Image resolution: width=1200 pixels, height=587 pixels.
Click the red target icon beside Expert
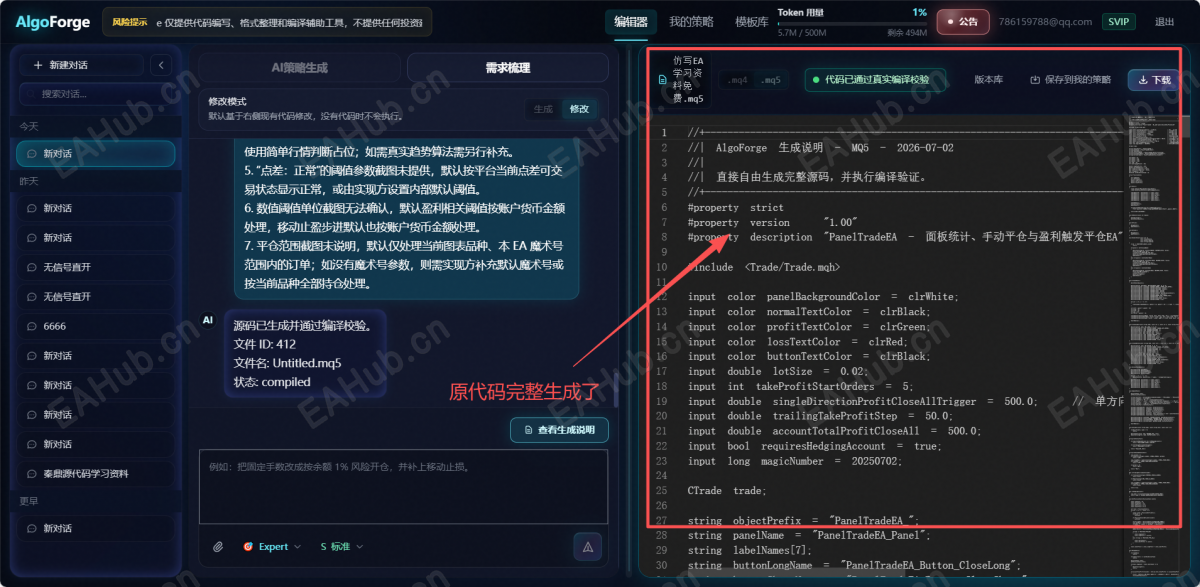pos(248,547)
